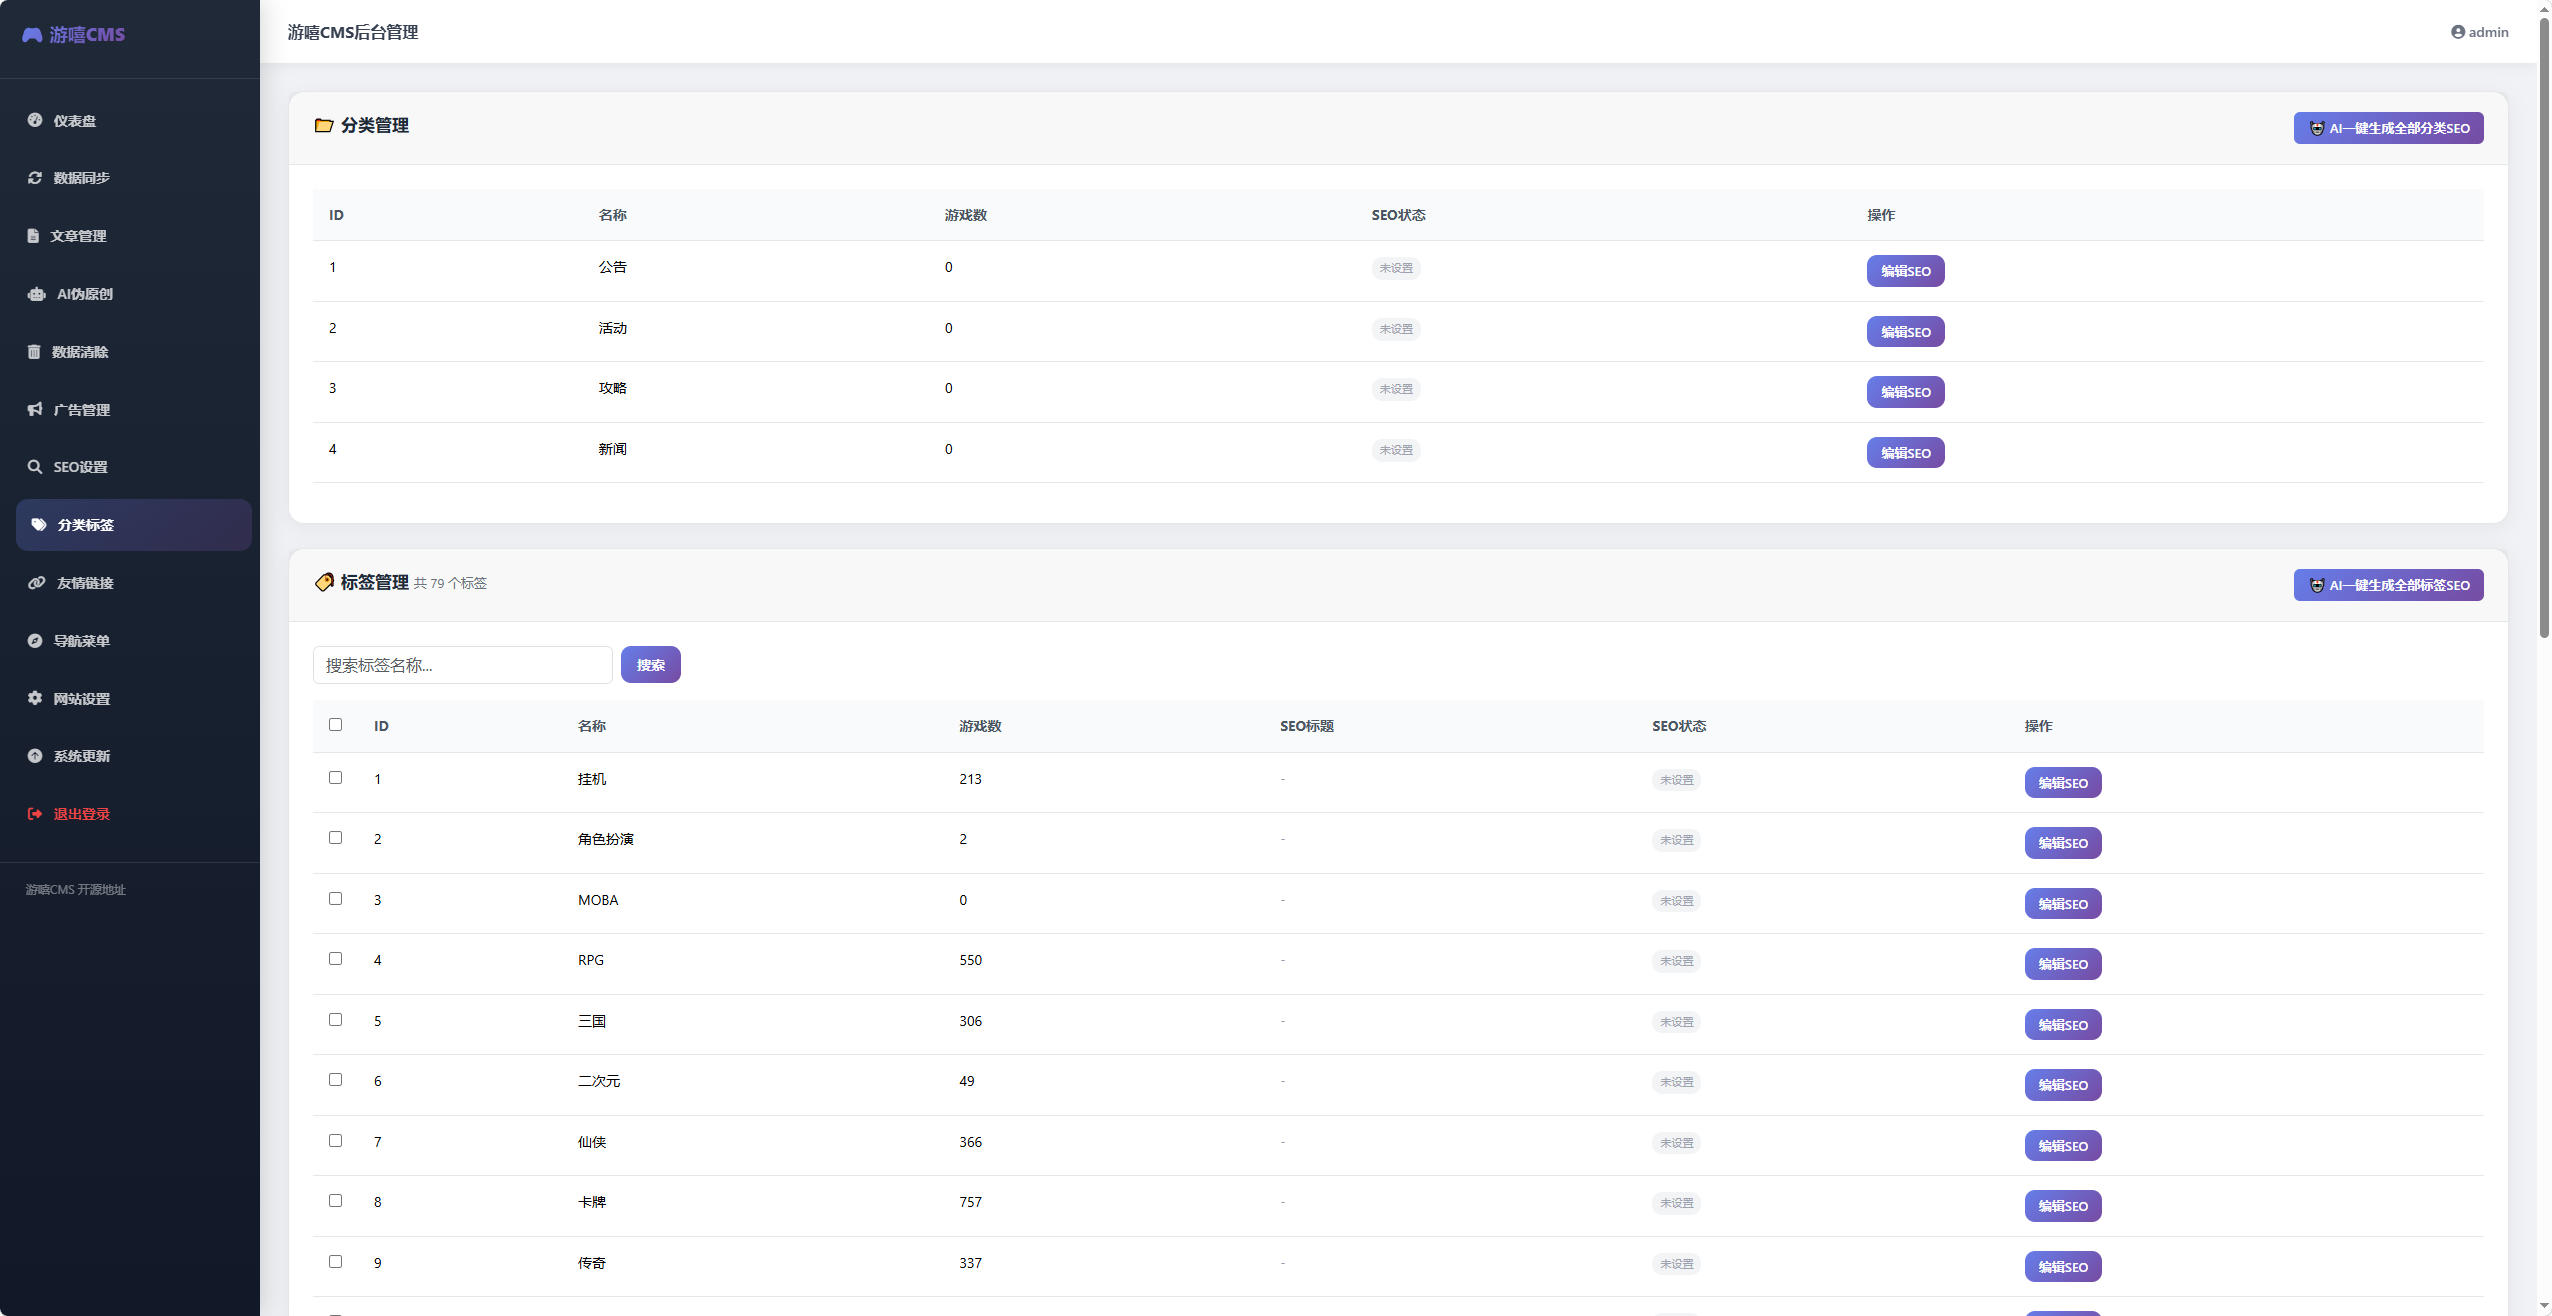The height and width of the screenshot is (1316, 2552).
Task: Click the folder icon beside 分类管理
Action: (323, 125)
